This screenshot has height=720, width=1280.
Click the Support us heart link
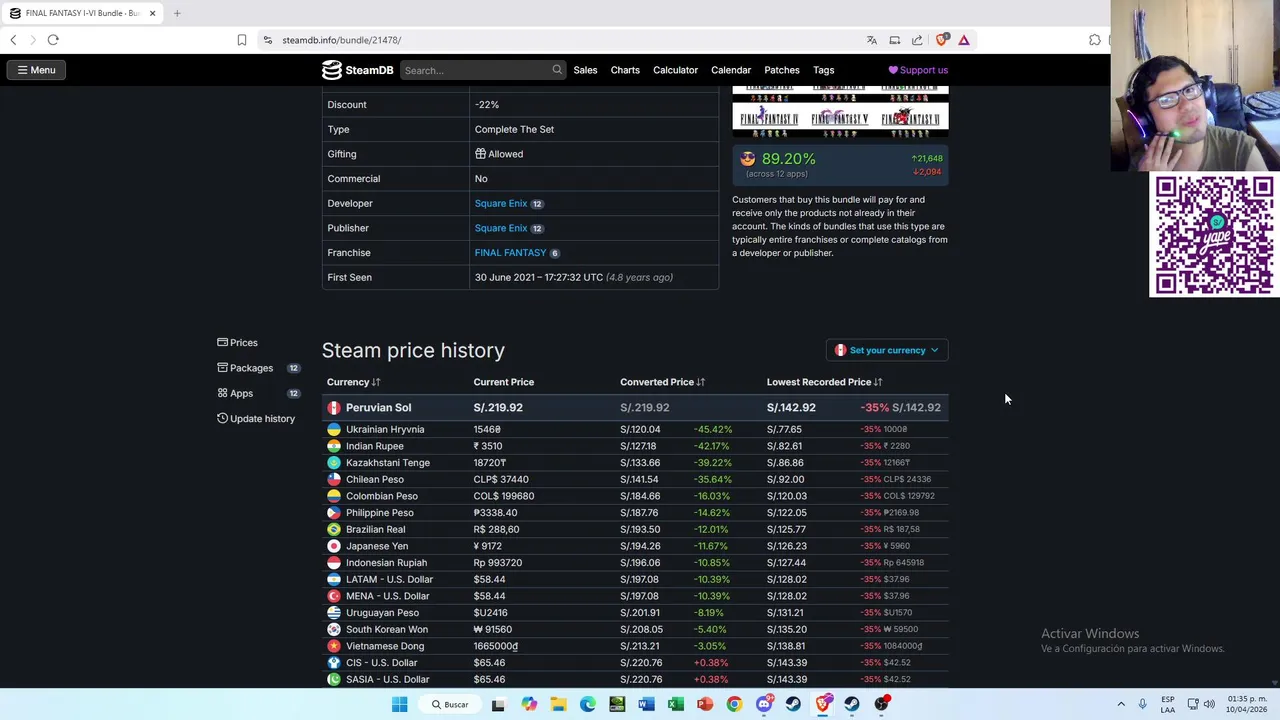(x=918, y=70)
